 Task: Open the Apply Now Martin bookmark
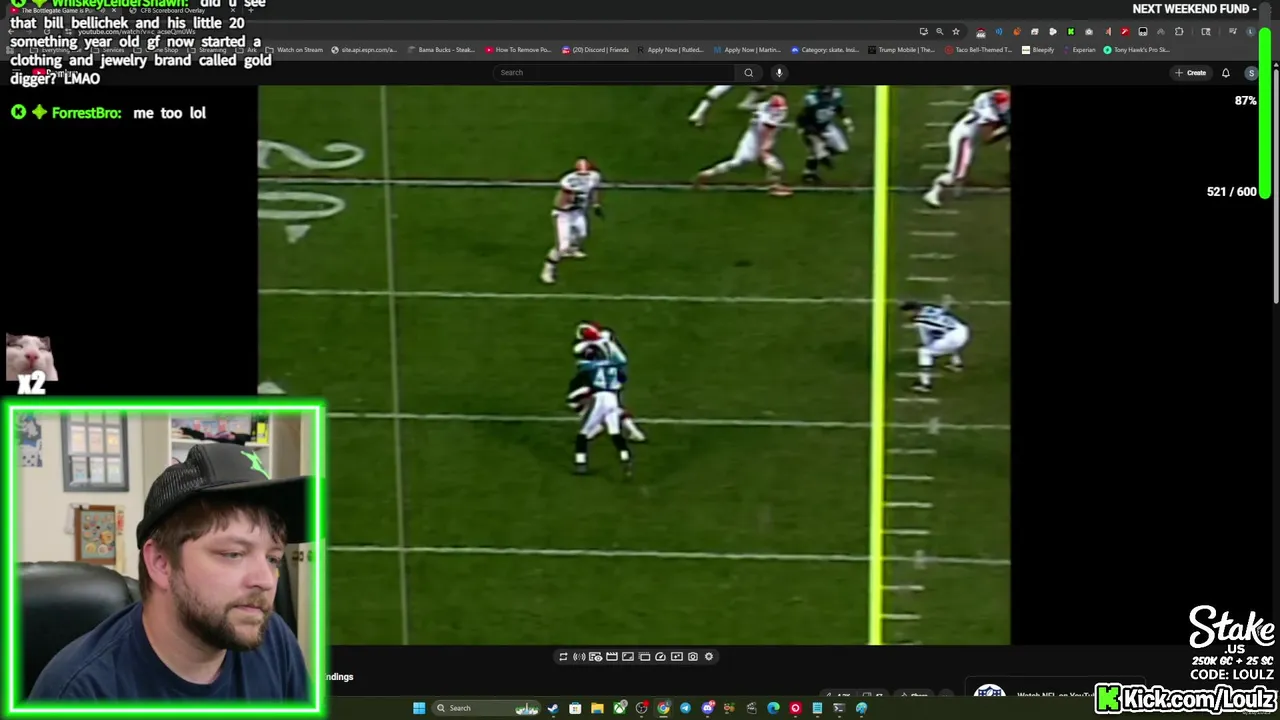(x=747, y=49)
